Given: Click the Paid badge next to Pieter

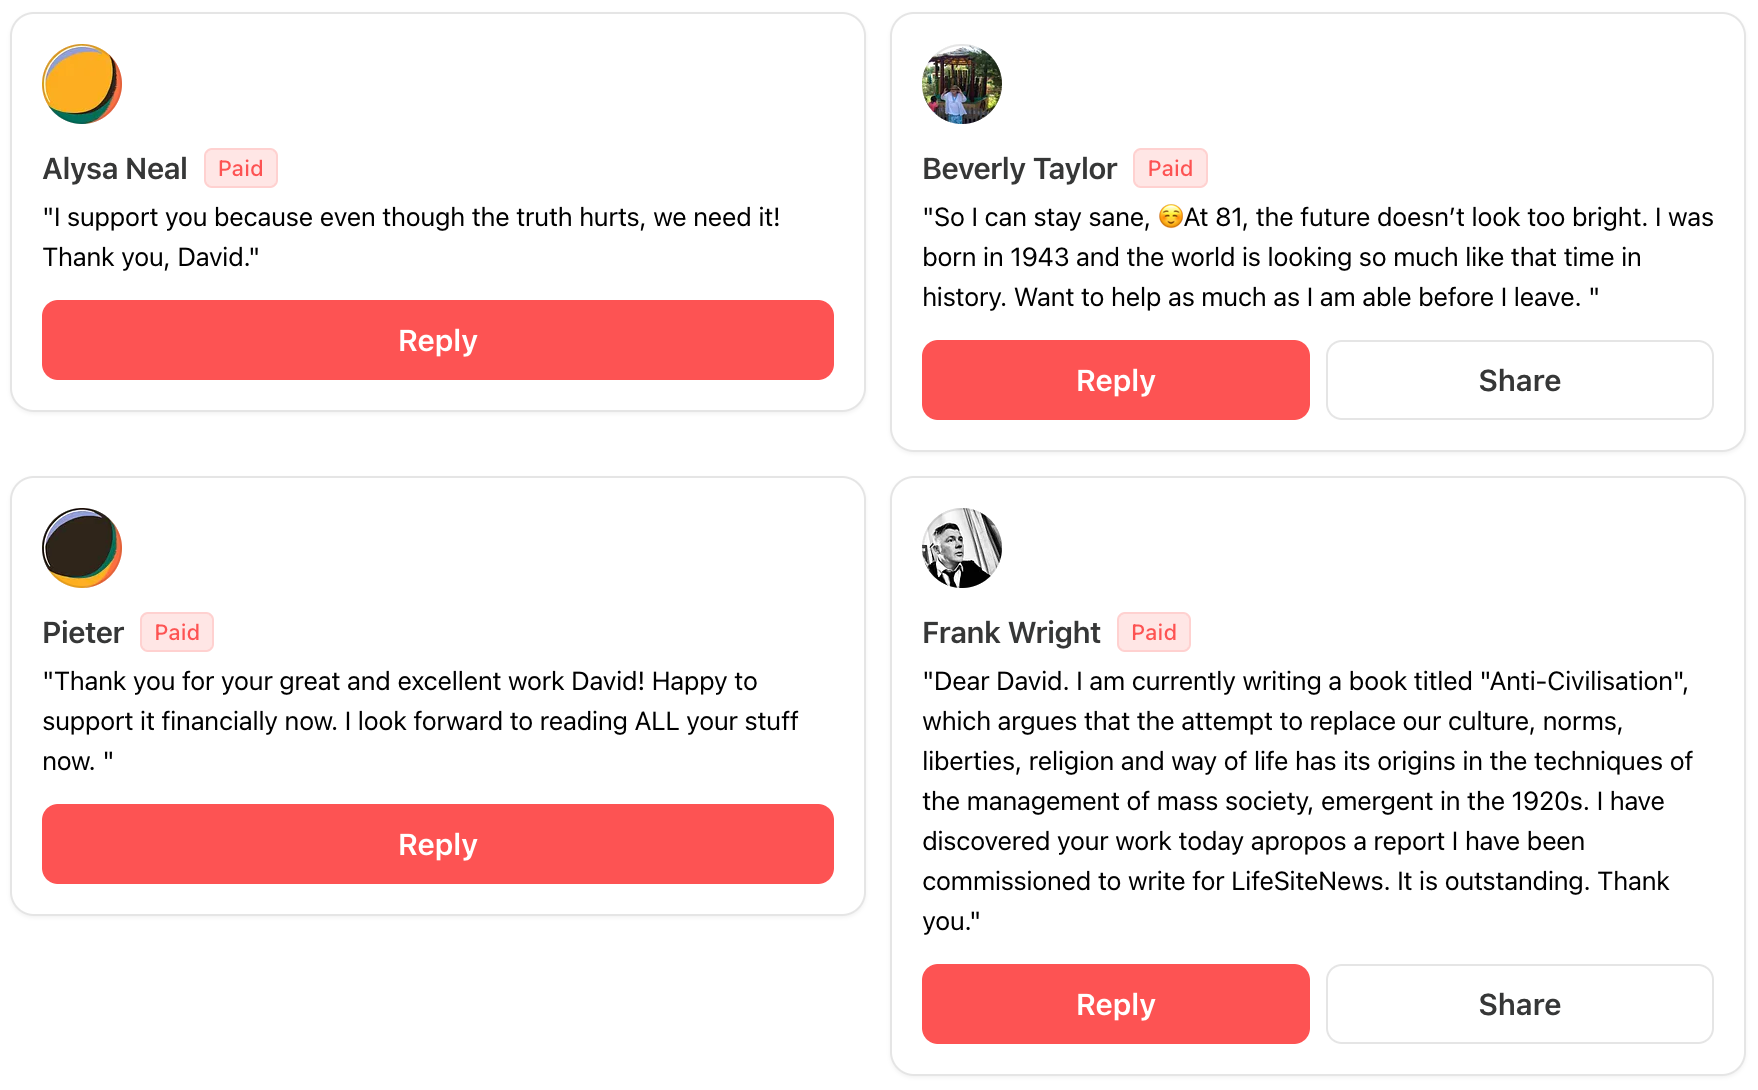Looking at the screenshot, I should point(177,632).
